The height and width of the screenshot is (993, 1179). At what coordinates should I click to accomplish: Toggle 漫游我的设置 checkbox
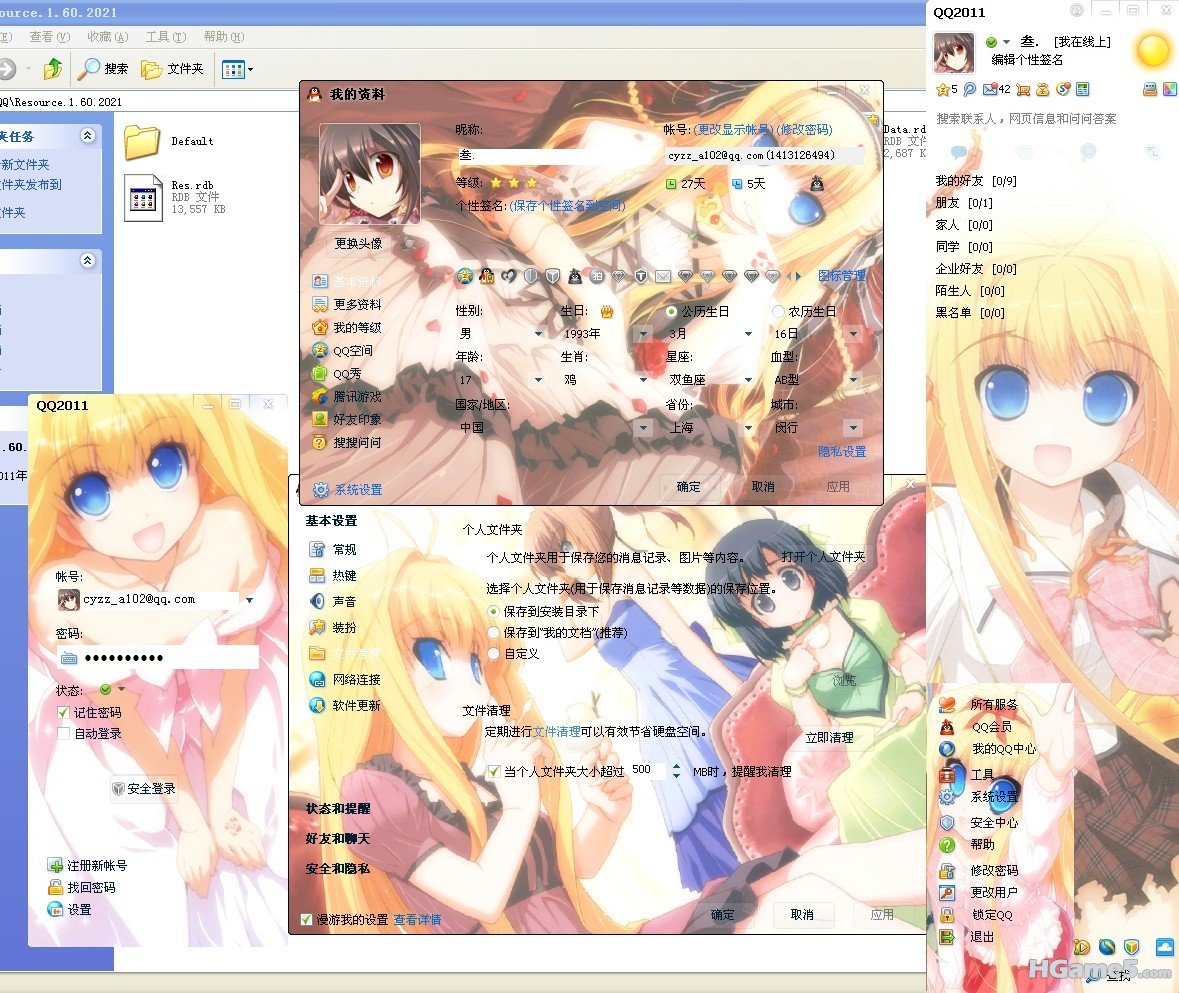click(x=306, y=919)
